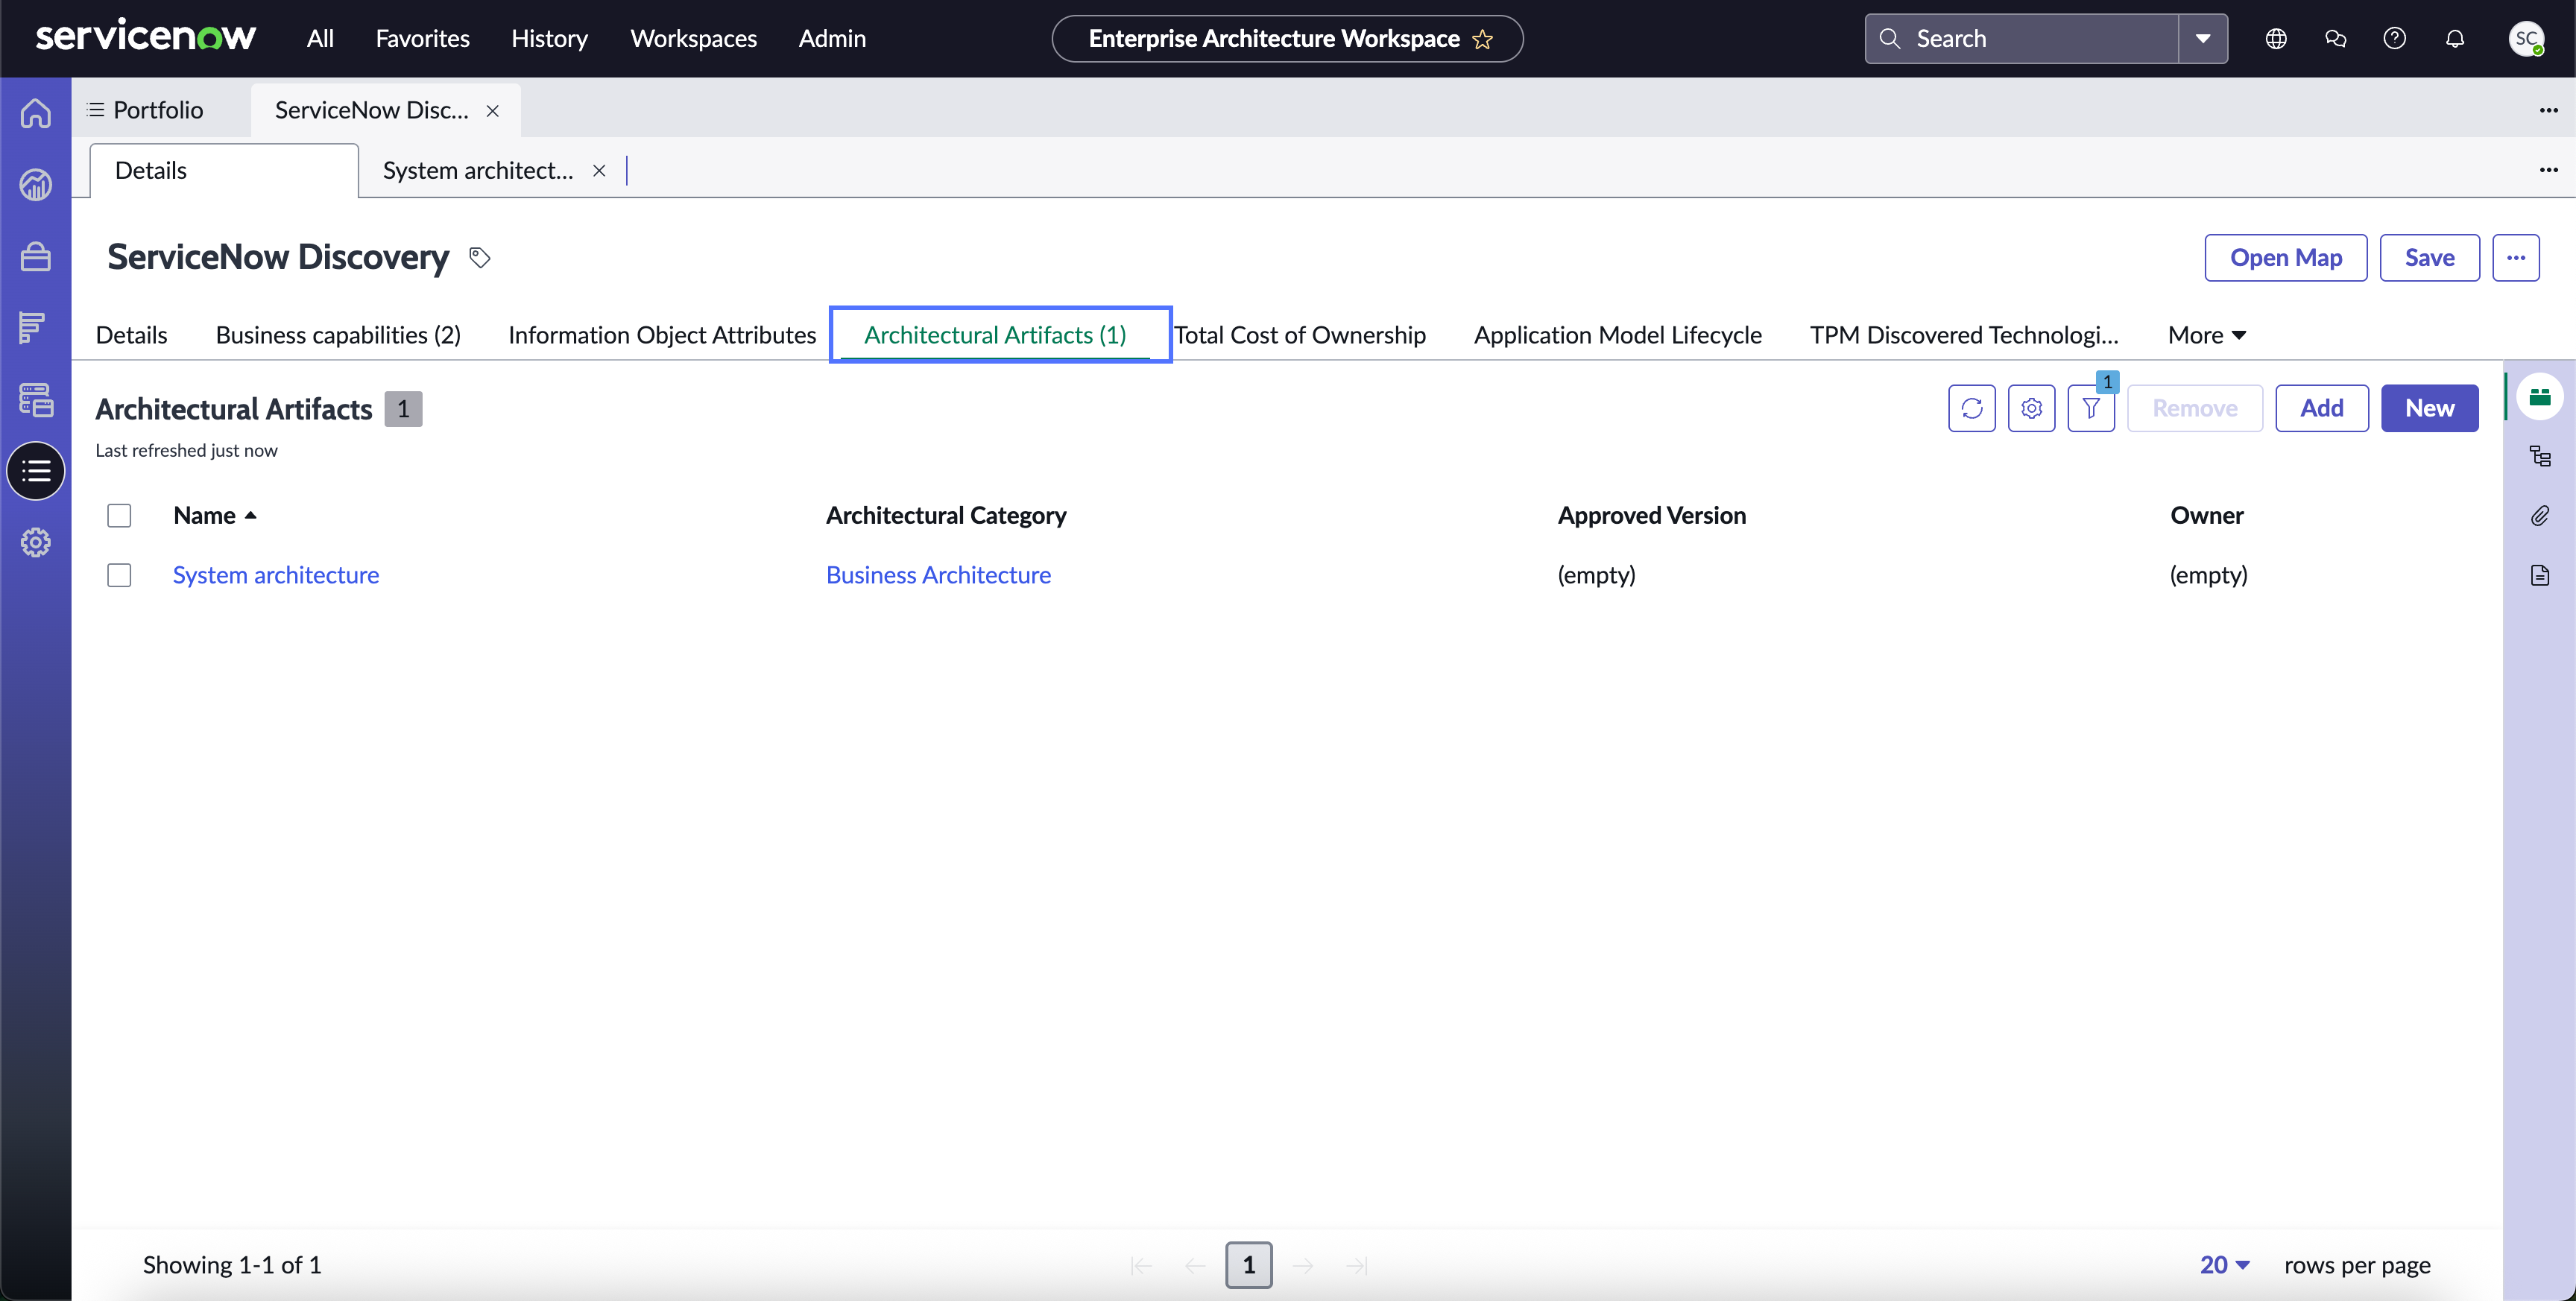The image size is (2576, 1301).
Task: Click the globe scope icon in header
Action: (2276, 39)
